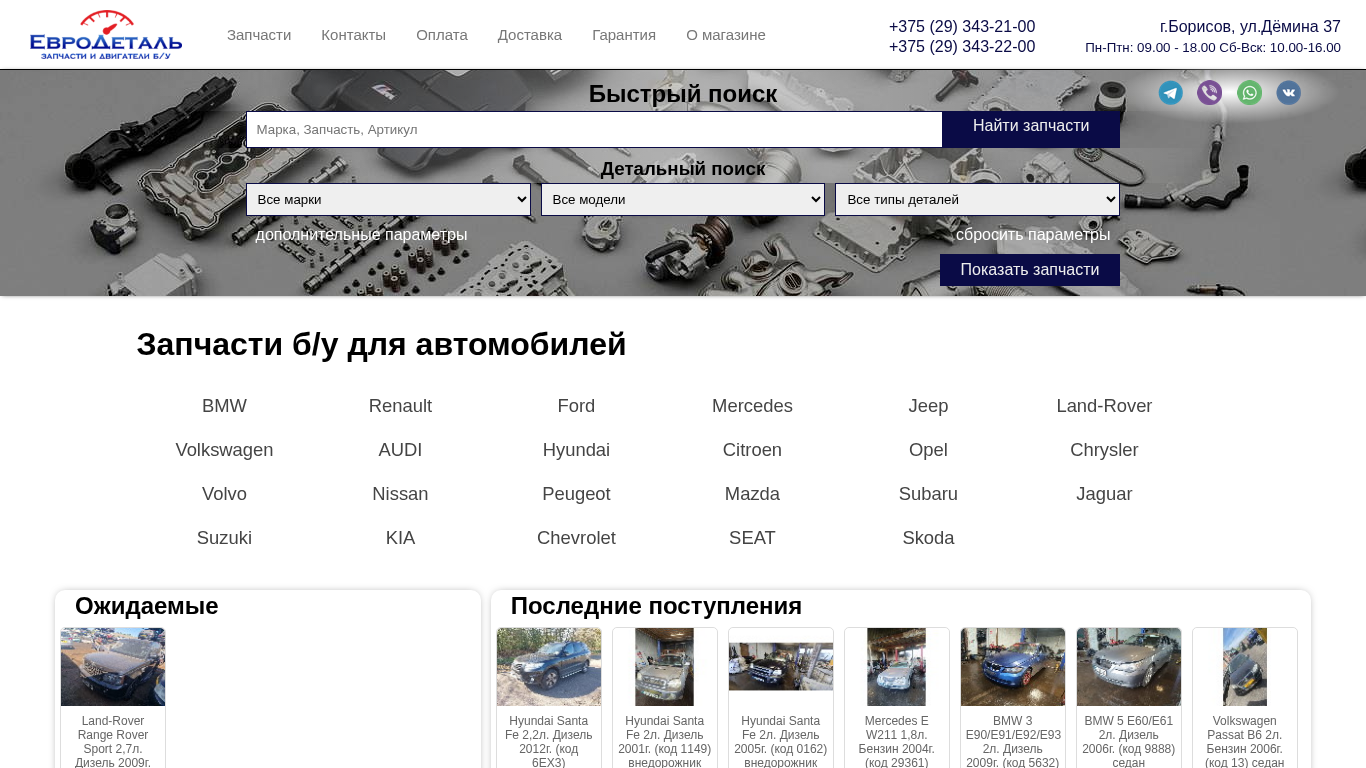This screenshot has width=1366, height=768.
Task: Open the Оплата menu item
Action: [442, 35]
